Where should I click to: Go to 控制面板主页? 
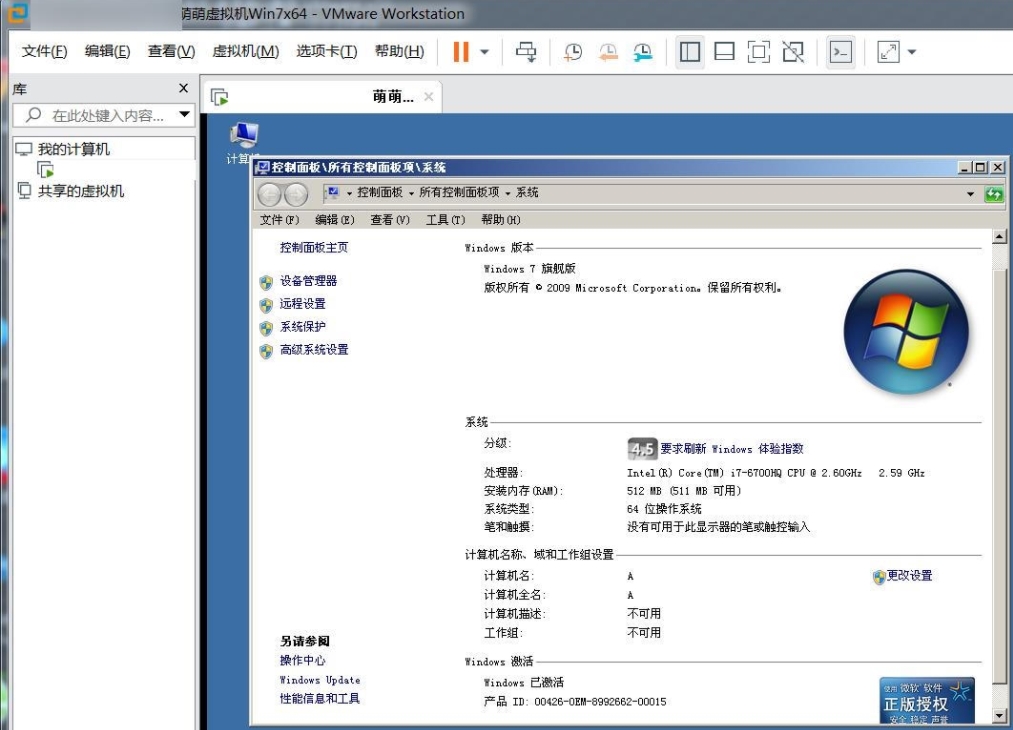pyautogui.click(x=314, y=247)
